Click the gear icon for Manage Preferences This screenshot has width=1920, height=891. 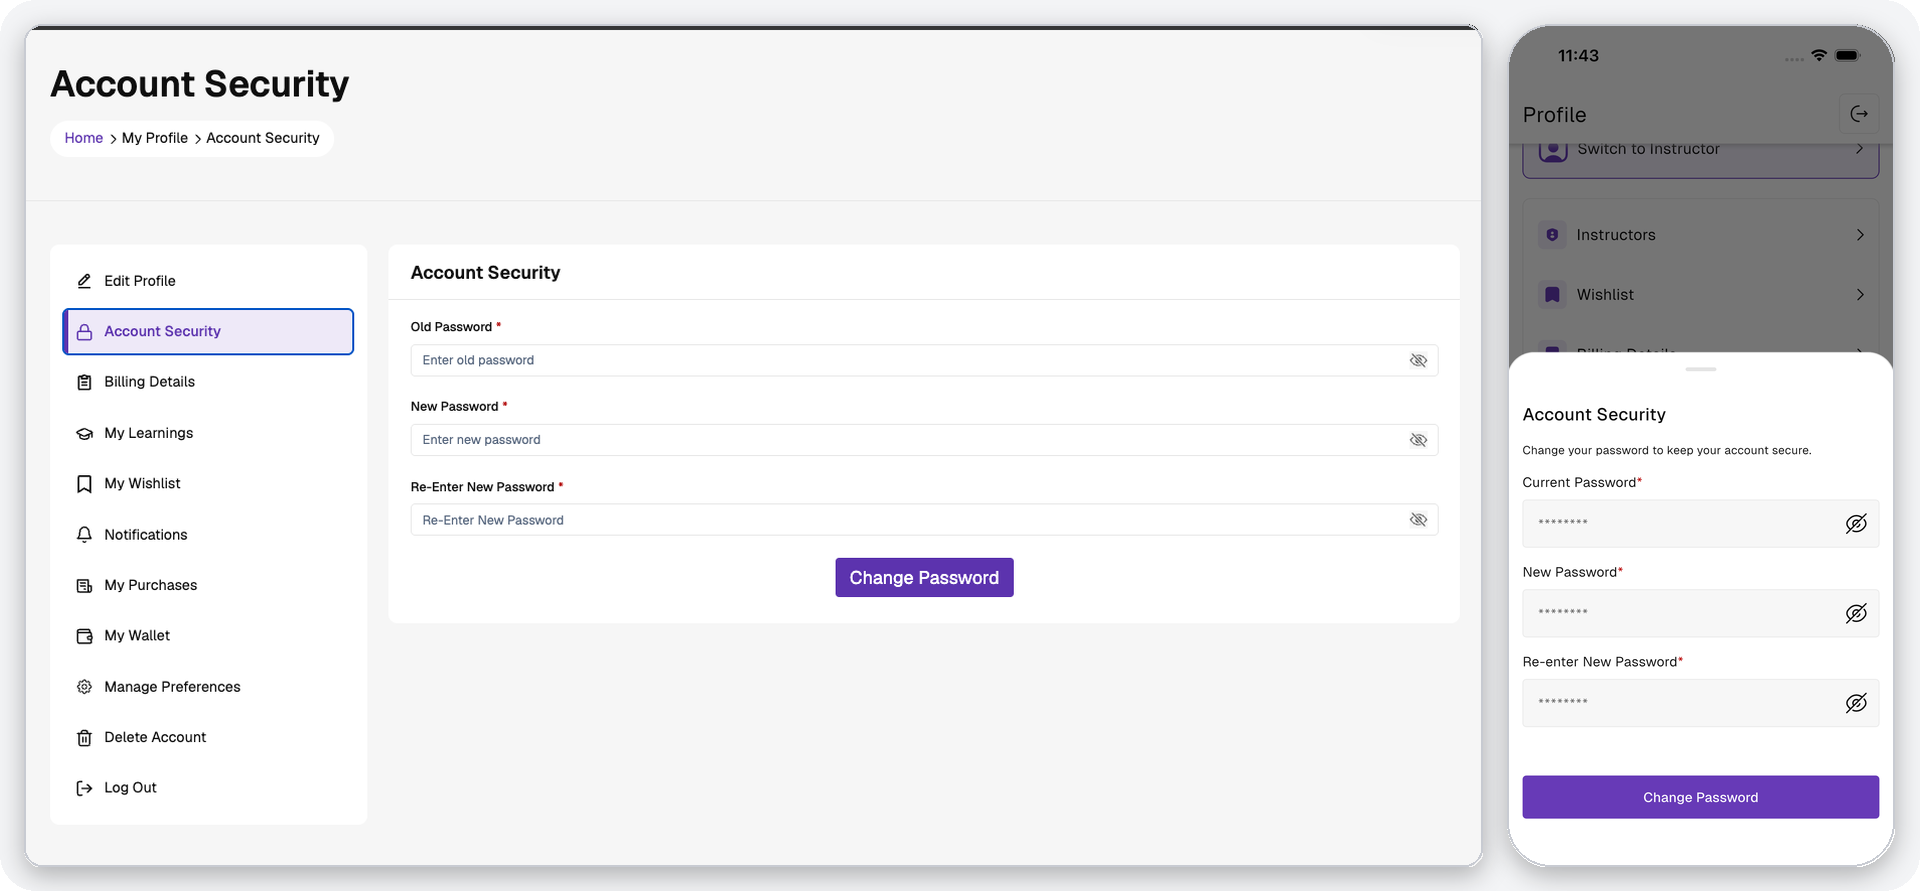[x=84, y=687]
